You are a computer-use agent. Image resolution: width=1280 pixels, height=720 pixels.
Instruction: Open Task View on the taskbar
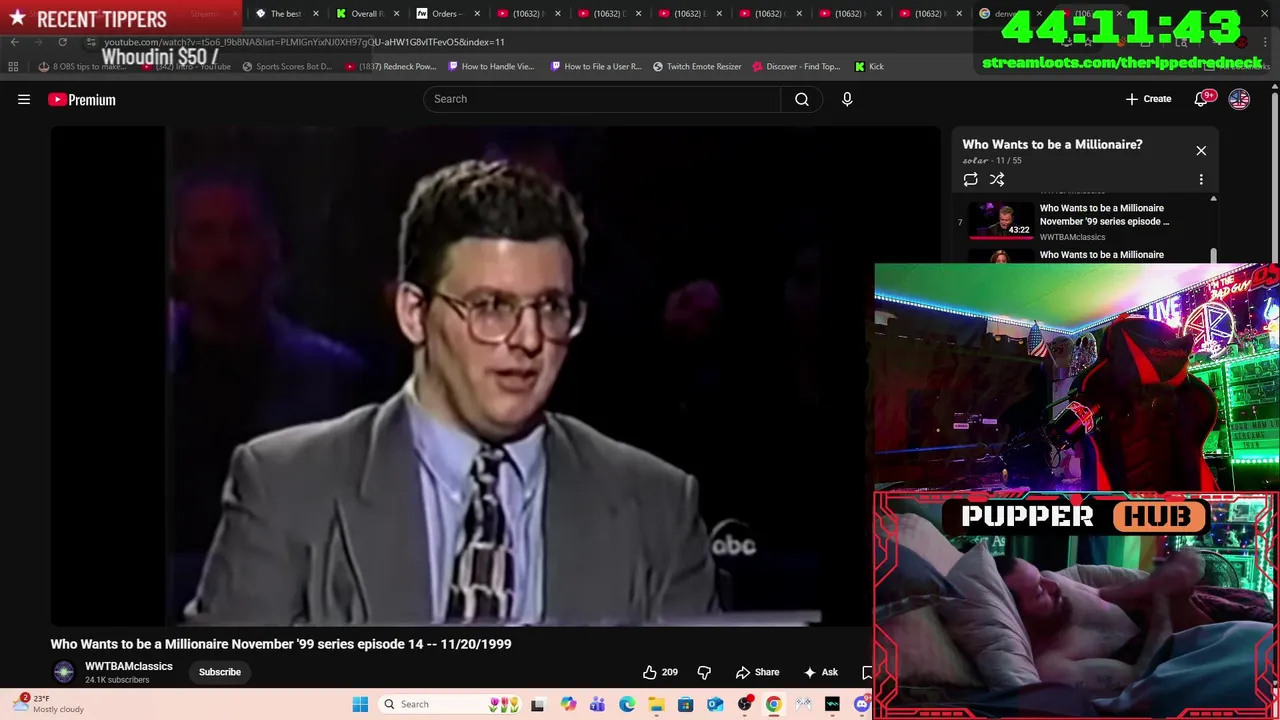pyautogui.click(x=537, y=704)
